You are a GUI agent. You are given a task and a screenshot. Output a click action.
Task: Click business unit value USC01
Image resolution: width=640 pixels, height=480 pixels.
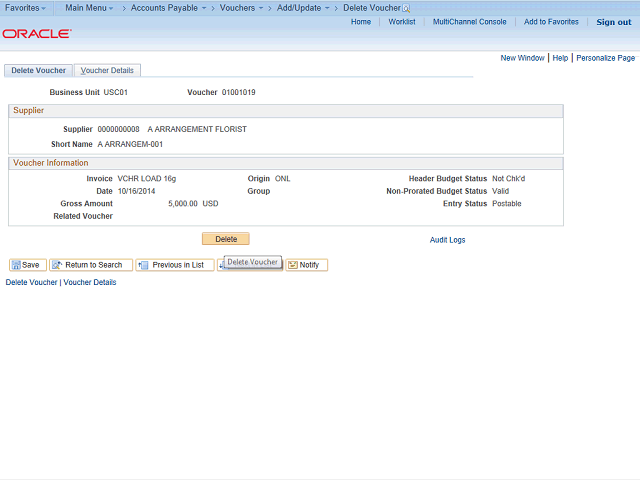coord(116,92)
